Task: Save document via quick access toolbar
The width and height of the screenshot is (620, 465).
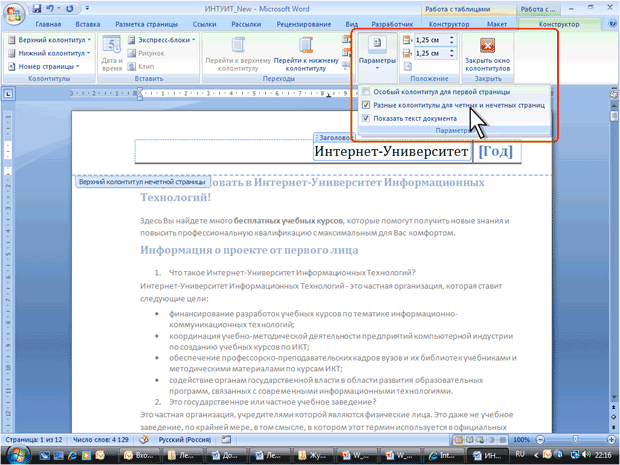Action: pos(37,8)
